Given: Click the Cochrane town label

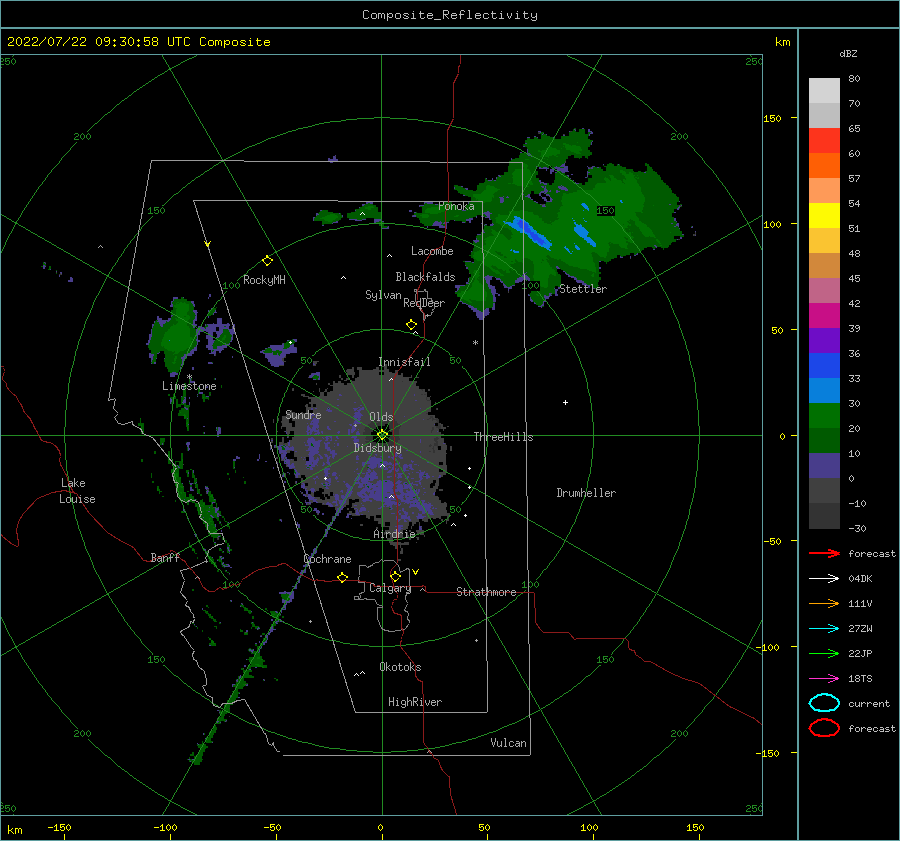Looking at the screenshot, I should click(327, 559).
